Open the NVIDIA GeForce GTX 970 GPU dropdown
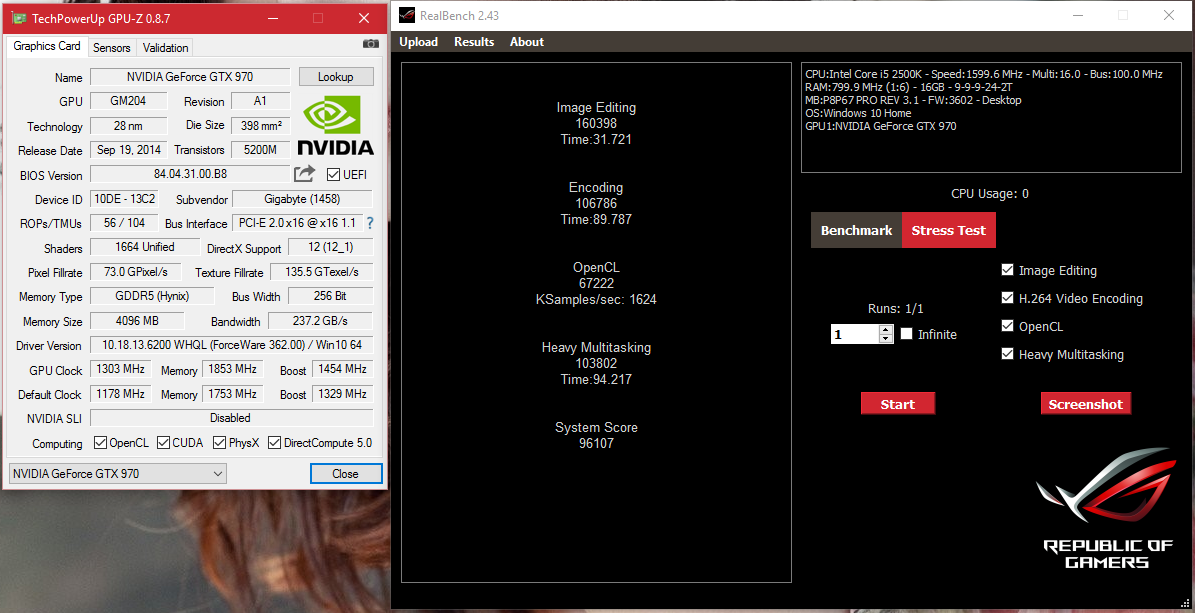The image size is (1195, 613). [x=117, y=473]
